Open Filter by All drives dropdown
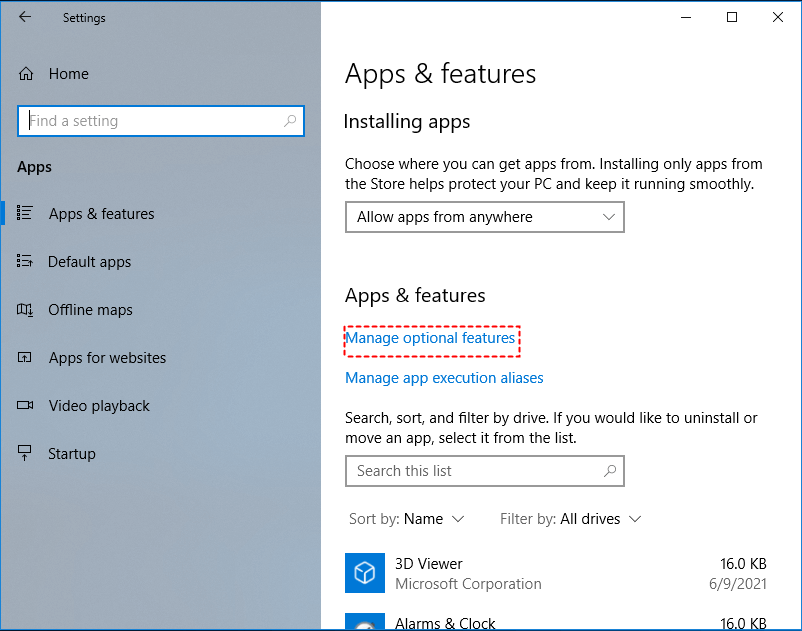Image resolution: width=802 pixels, height=631 pixels. (x=570, y=519)
